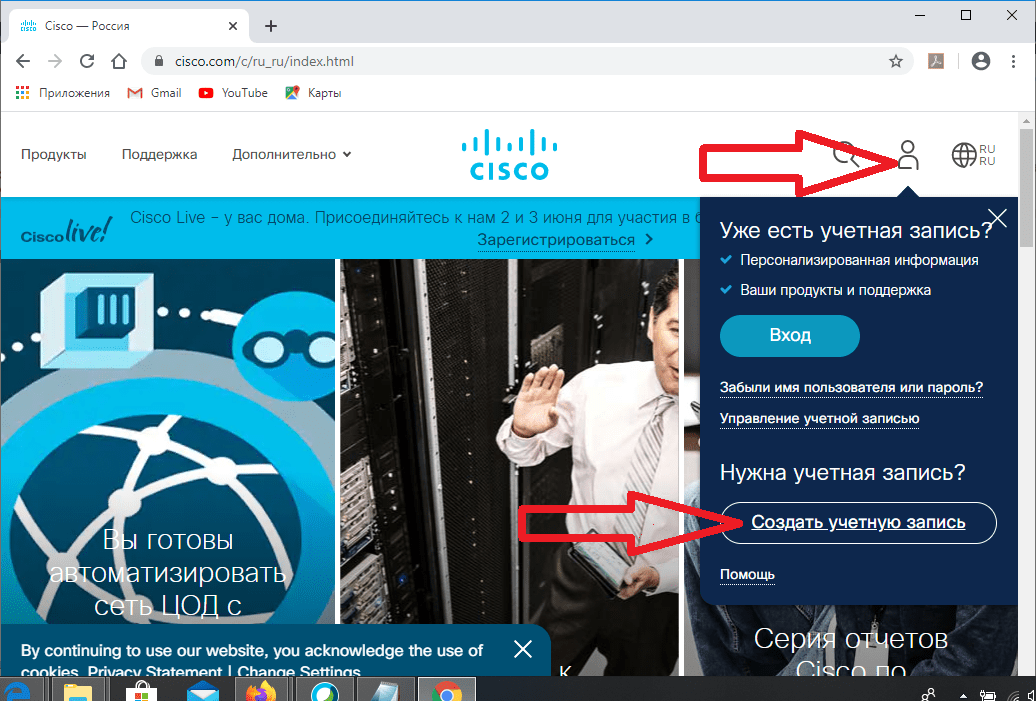Dismiss the cookie notice banner
The height and width of the screenshot is (701, 1036).
pos(523,649)
